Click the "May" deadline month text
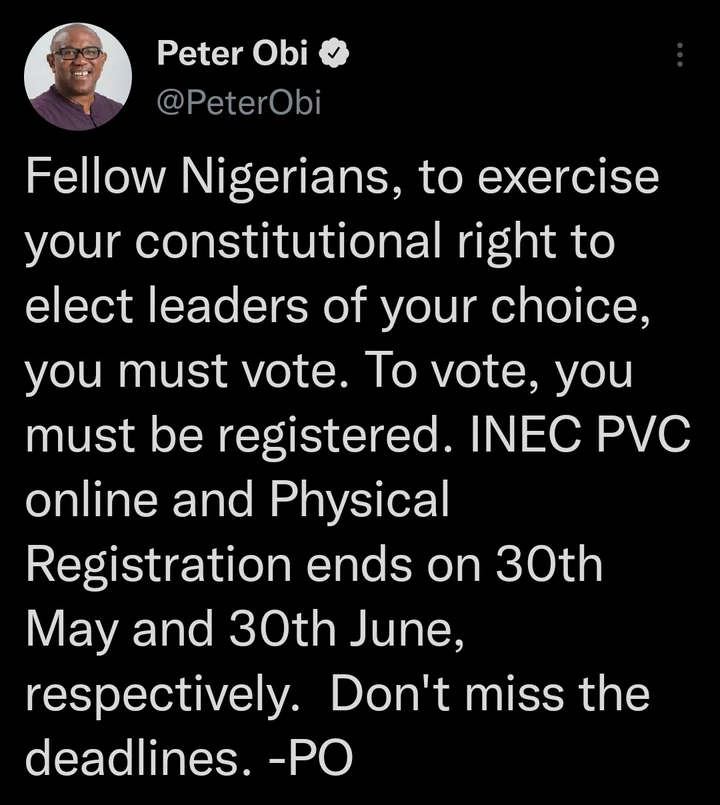This screenshot has height=805, width=720. pyautogui.click(x=66, y=630)
